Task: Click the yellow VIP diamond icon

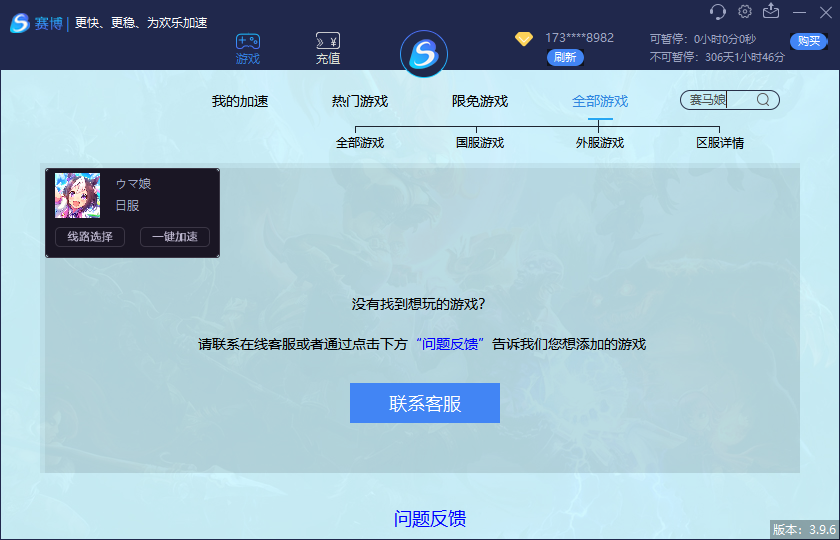Action: pyautogui.click(x=523, y=39)
